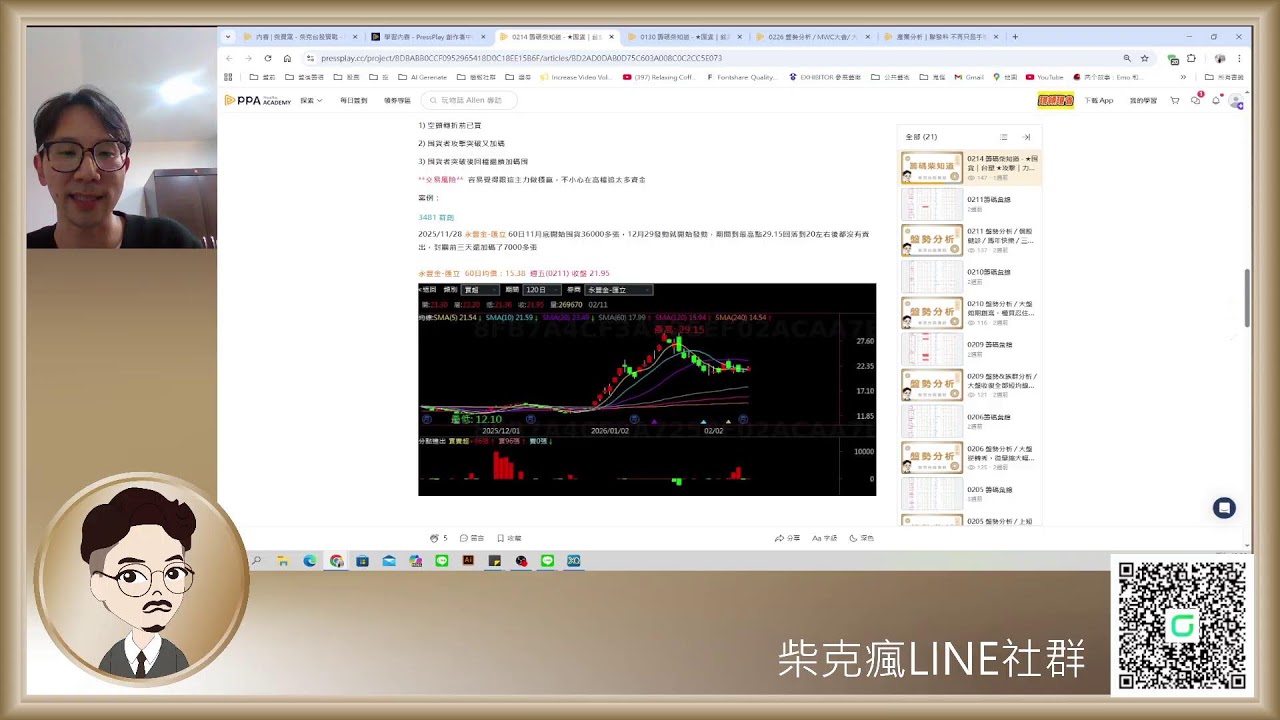Open the browser extensions puzzle icon
The height and width of the screenshot is (720, 1280).
tap(1191, 58)
